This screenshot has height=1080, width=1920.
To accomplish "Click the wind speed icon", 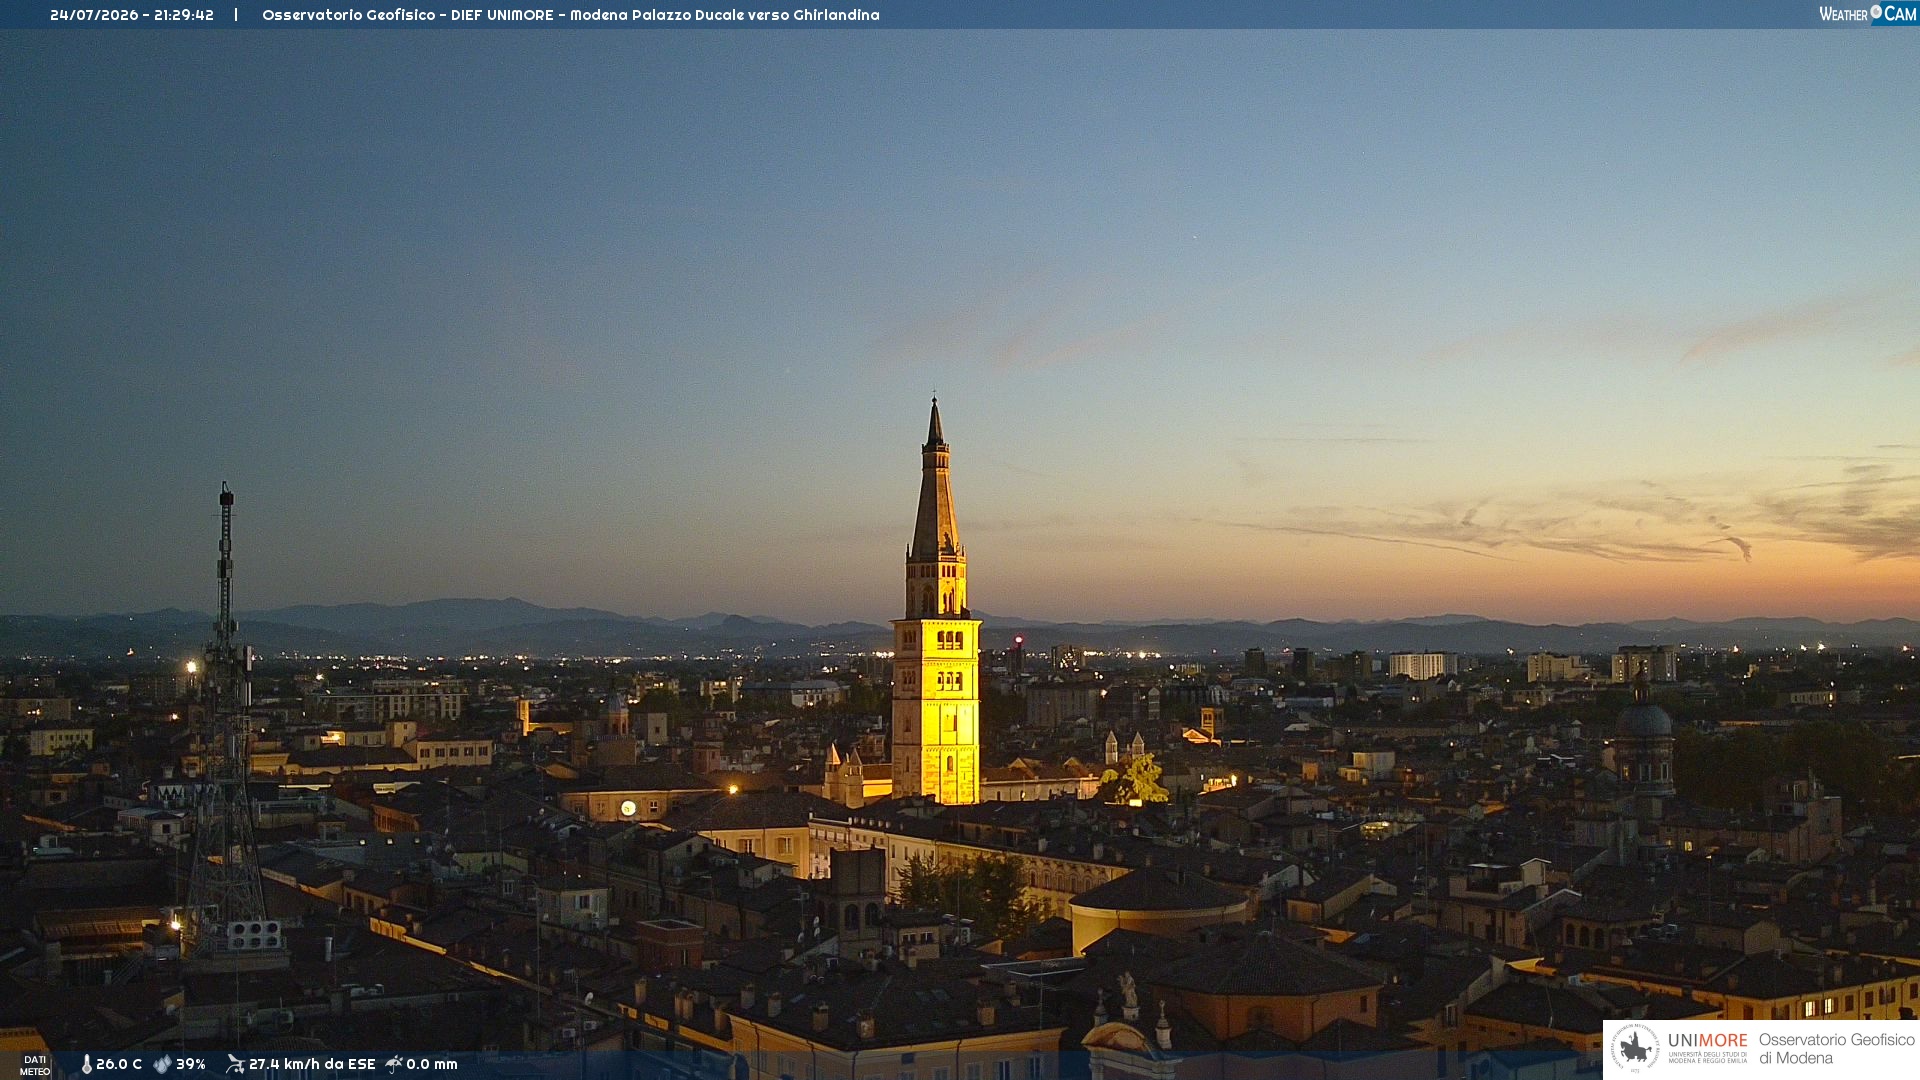I will click(x=235, y=1064).
